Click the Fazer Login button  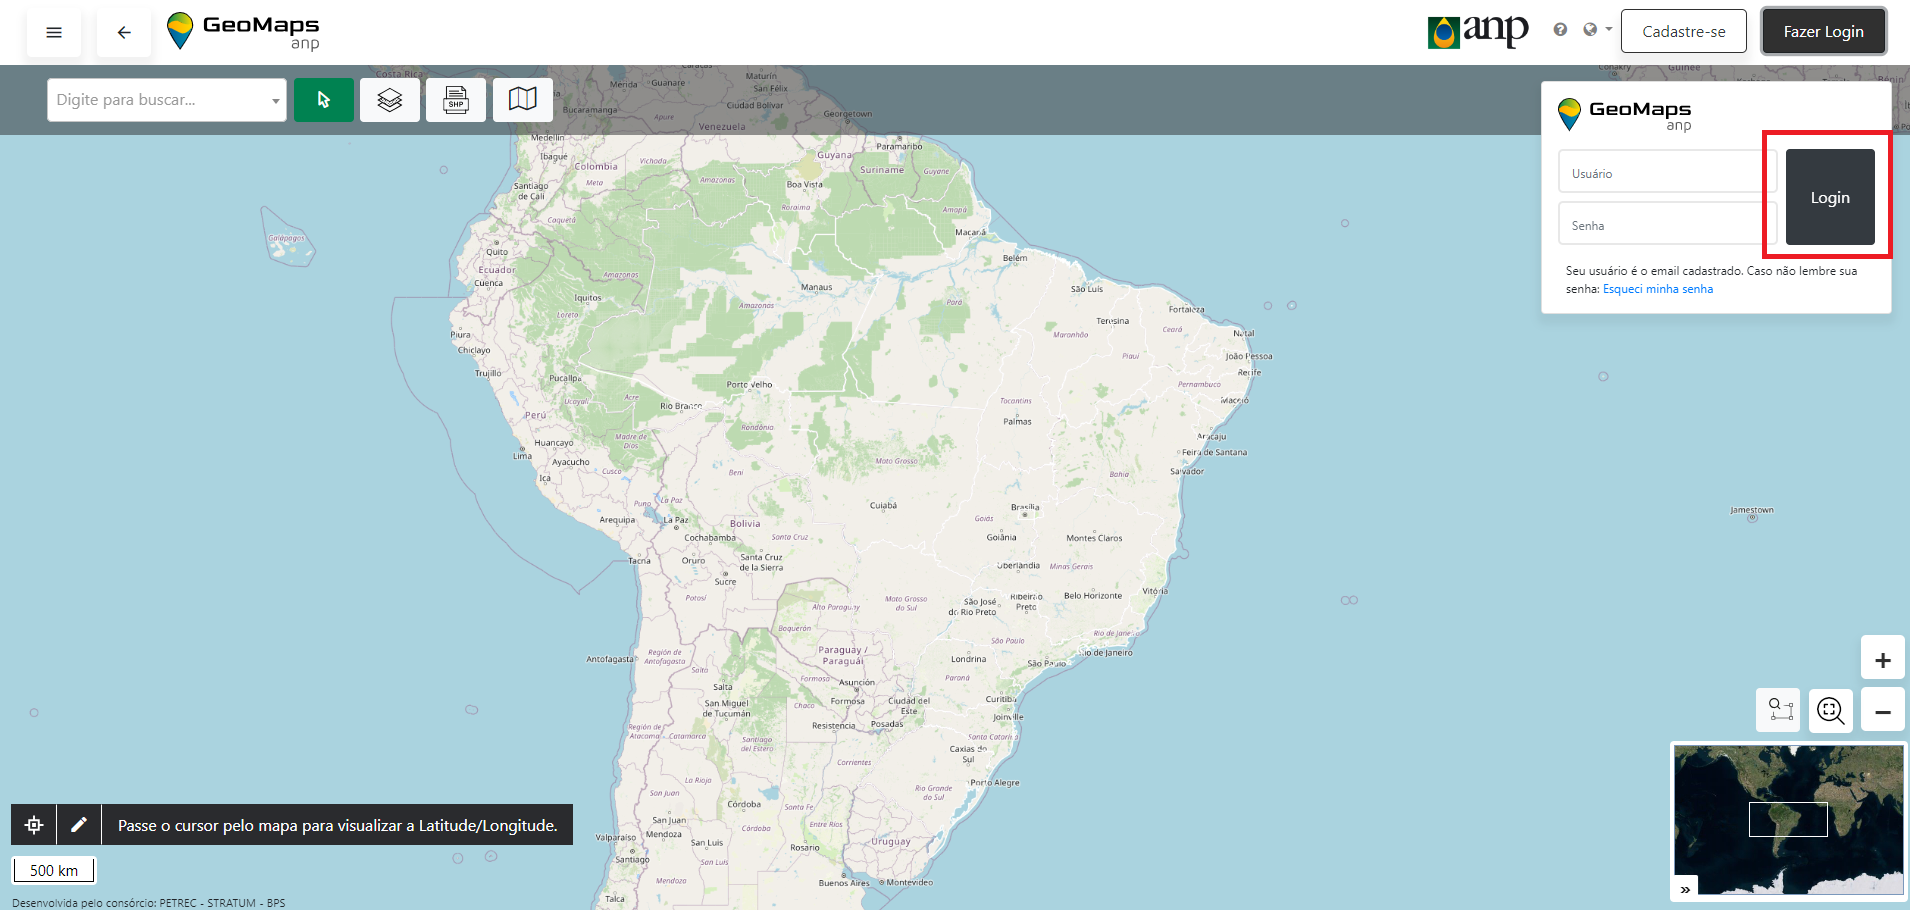[x=1824, y=31]
